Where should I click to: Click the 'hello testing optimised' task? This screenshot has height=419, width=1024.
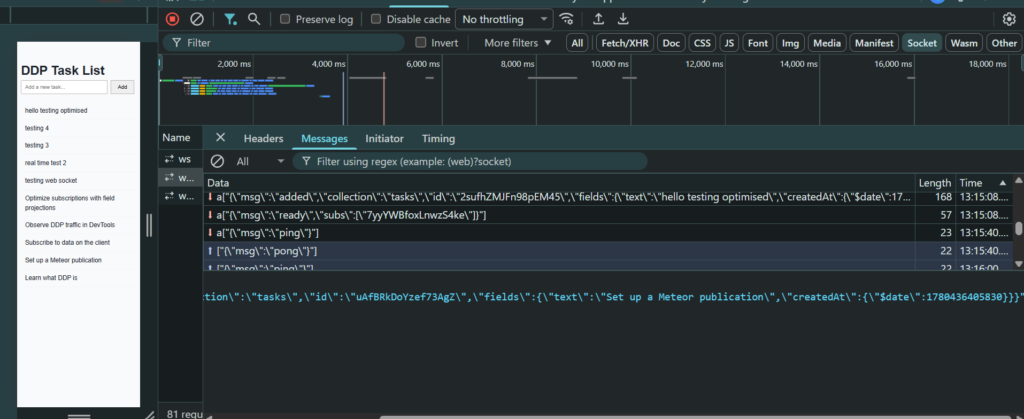56,111
